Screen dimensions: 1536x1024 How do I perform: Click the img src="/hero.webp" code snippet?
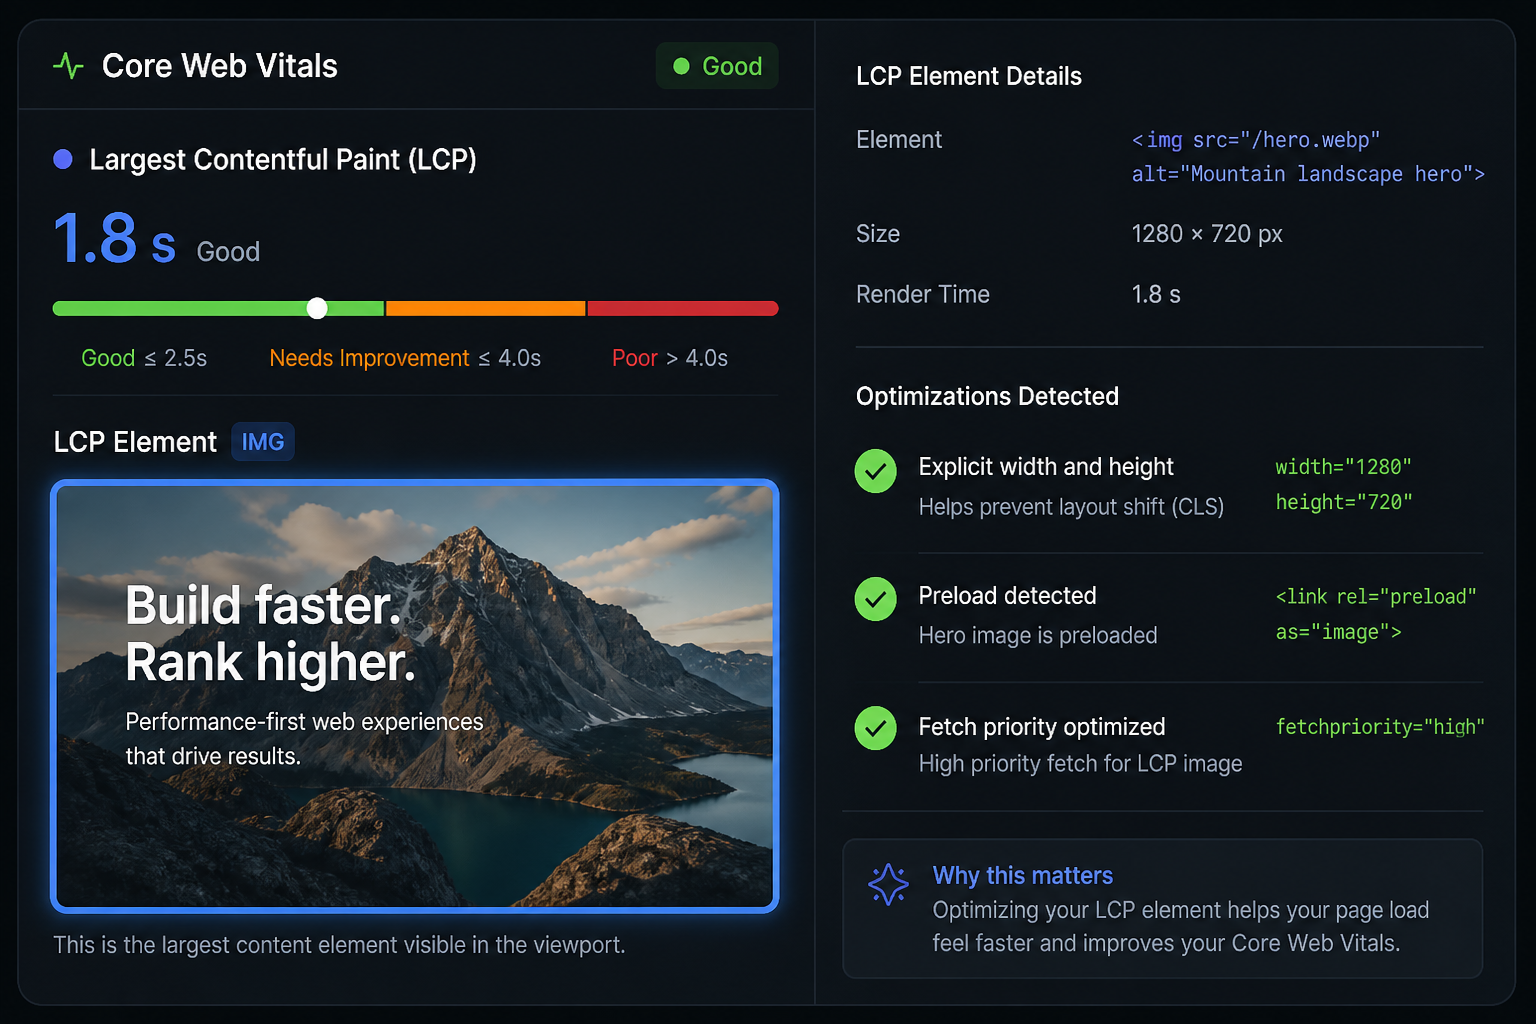pyautogui.click(x=1256, y=140)
